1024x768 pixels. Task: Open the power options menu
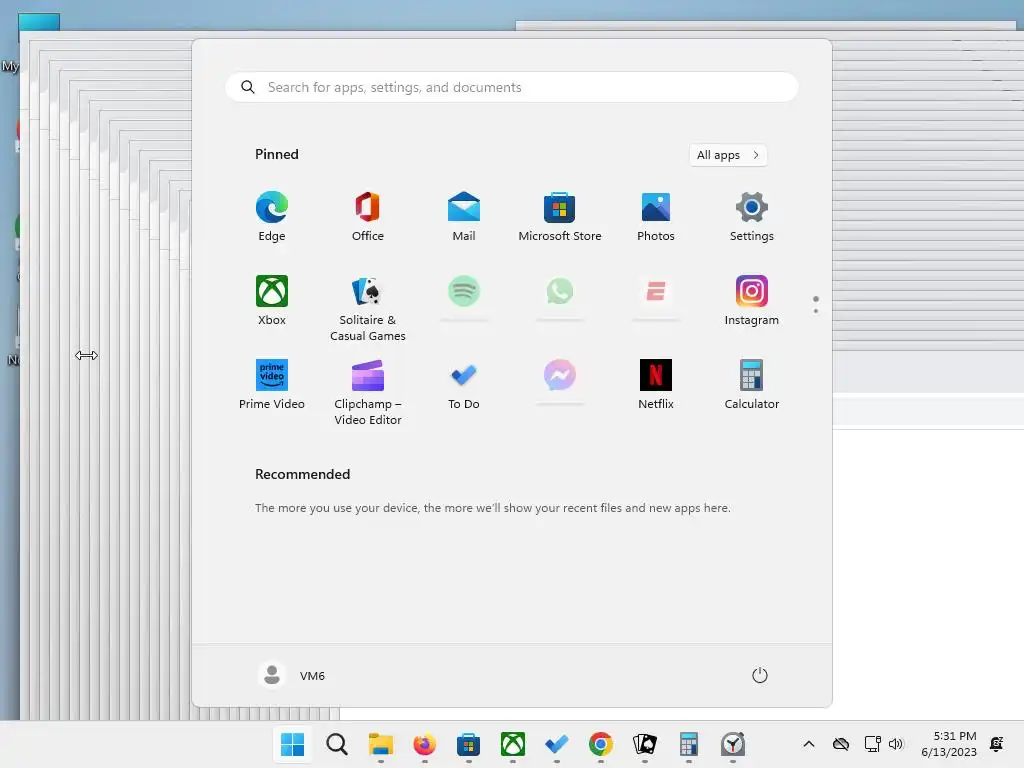[x=760, y=675]
